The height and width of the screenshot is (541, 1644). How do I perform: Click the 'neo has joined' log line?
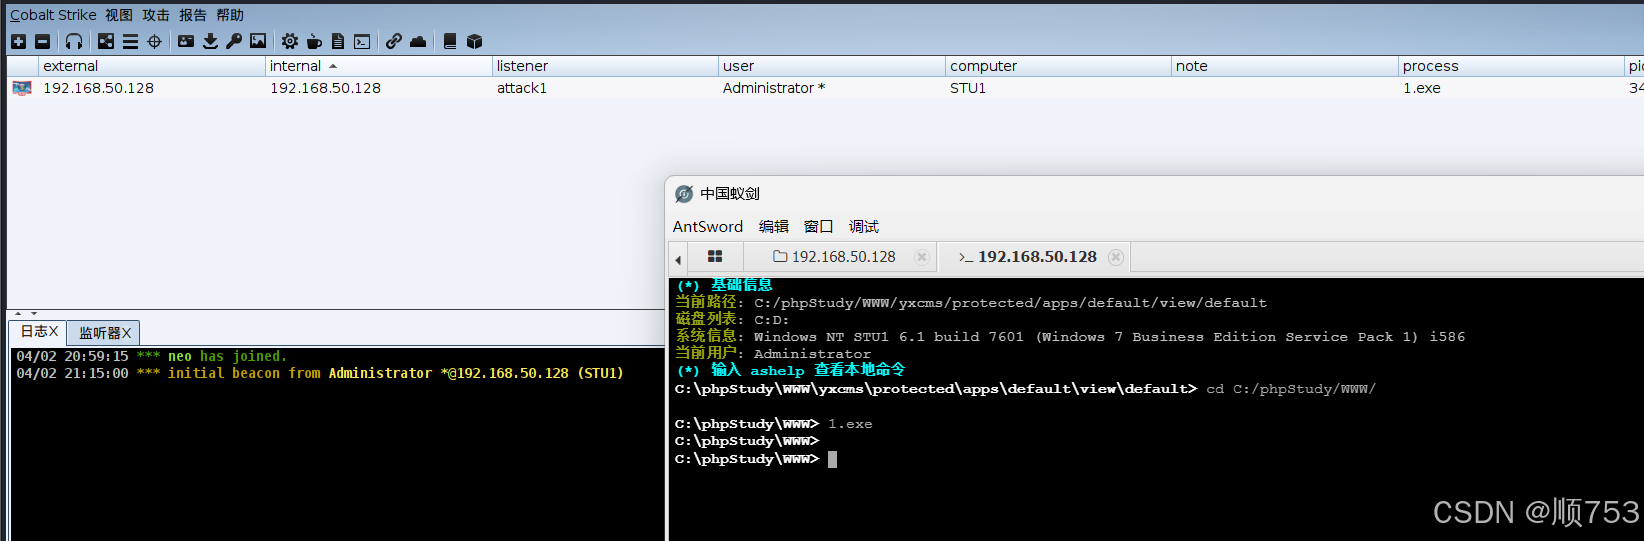pyautogui.click(x=152, y=356)
